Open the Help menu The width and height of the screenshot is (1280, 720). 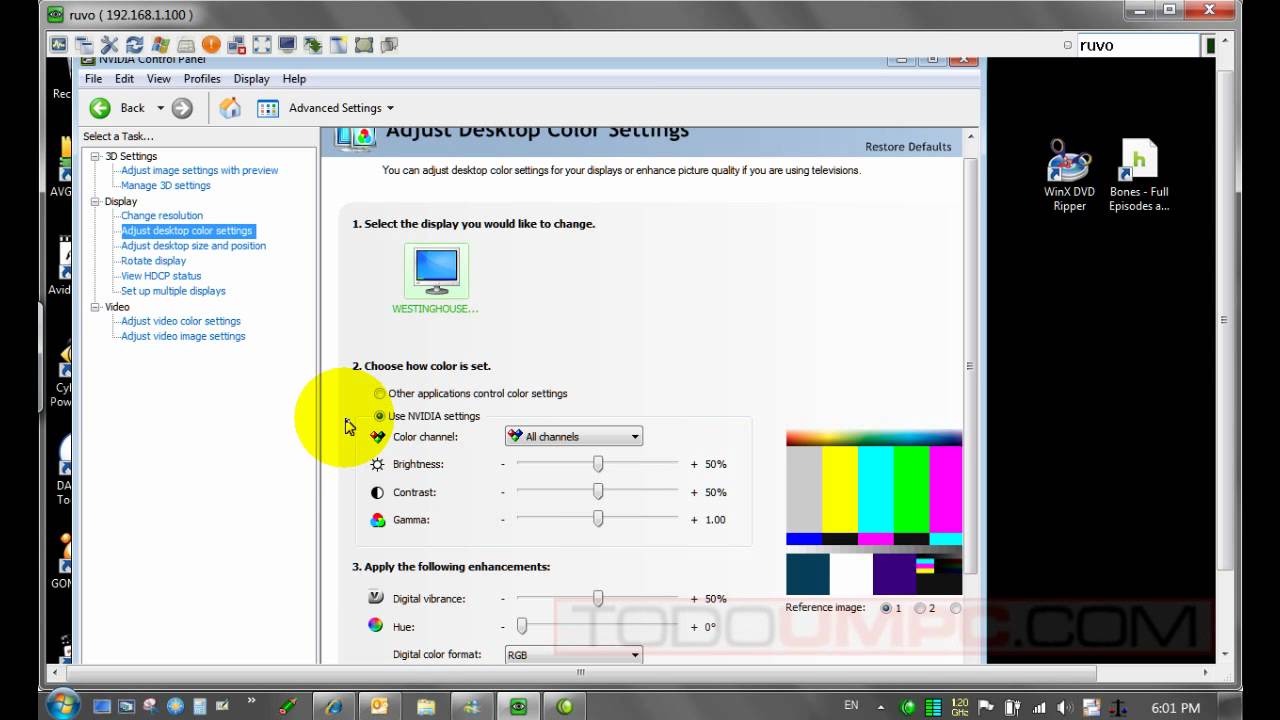click(x=294, y=79)
